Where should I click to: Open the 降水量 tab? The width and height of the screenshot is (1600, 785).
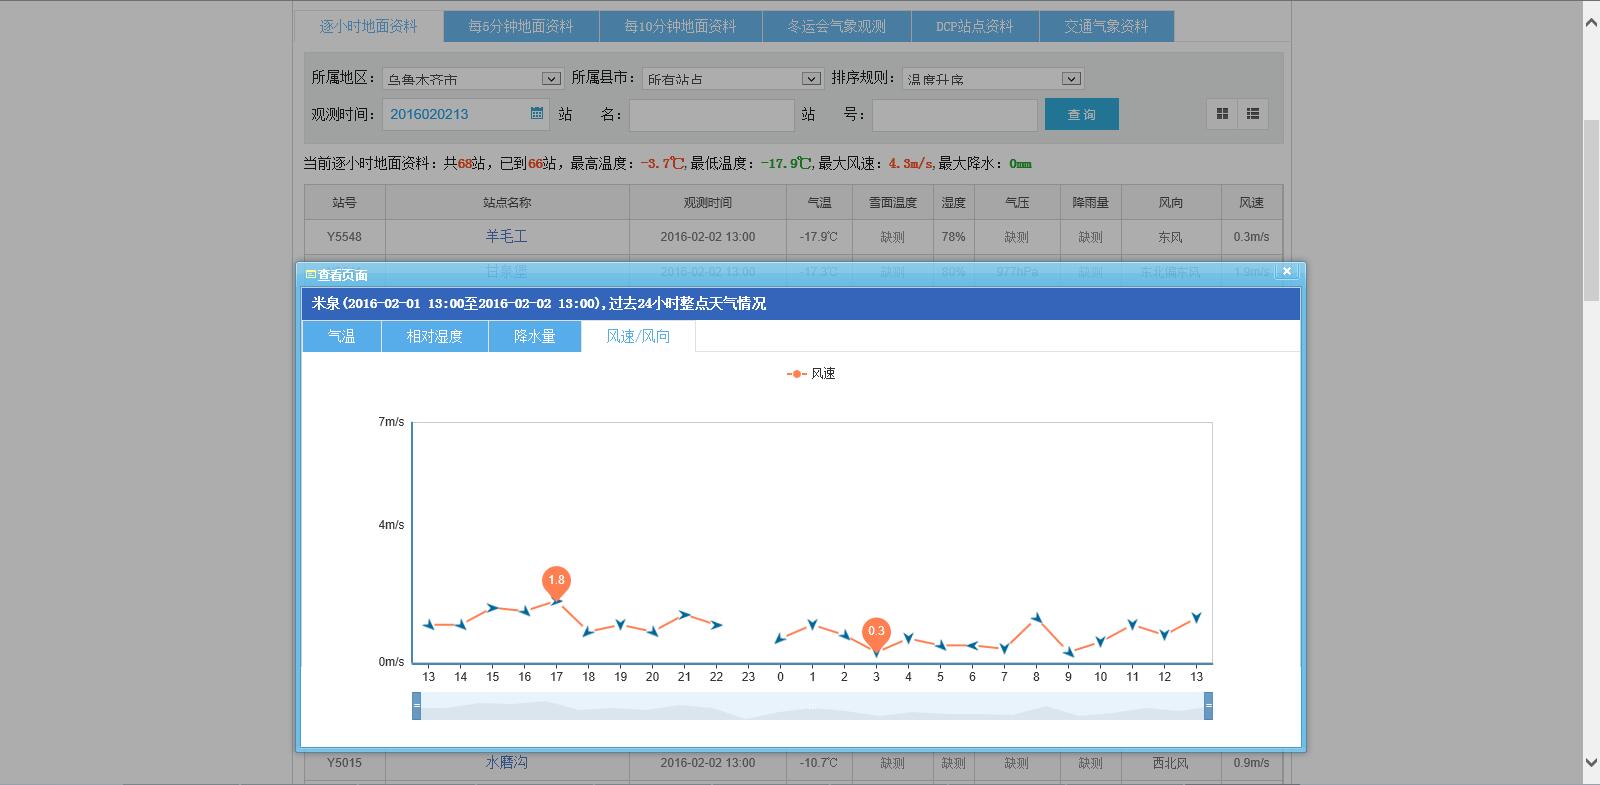(534, 337)
